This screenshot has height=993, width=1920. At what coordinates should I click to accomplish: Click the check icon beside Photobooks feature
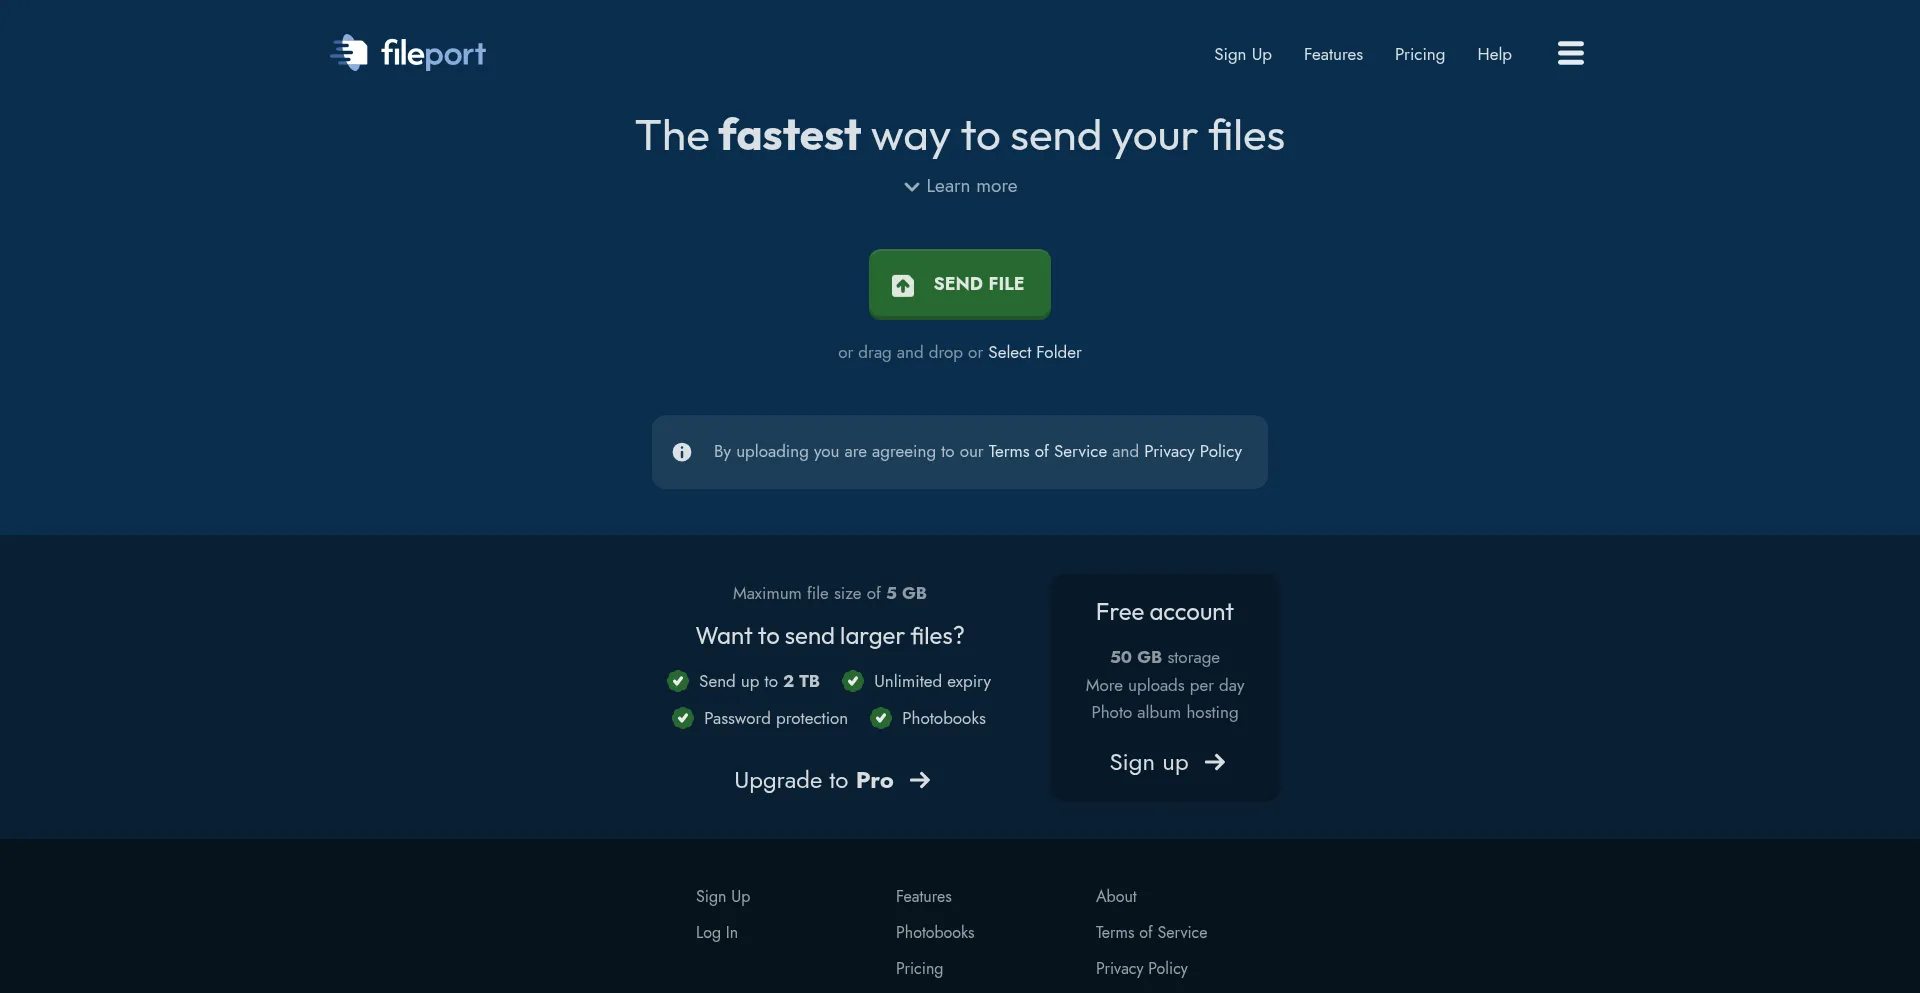(x=881, y=718)
